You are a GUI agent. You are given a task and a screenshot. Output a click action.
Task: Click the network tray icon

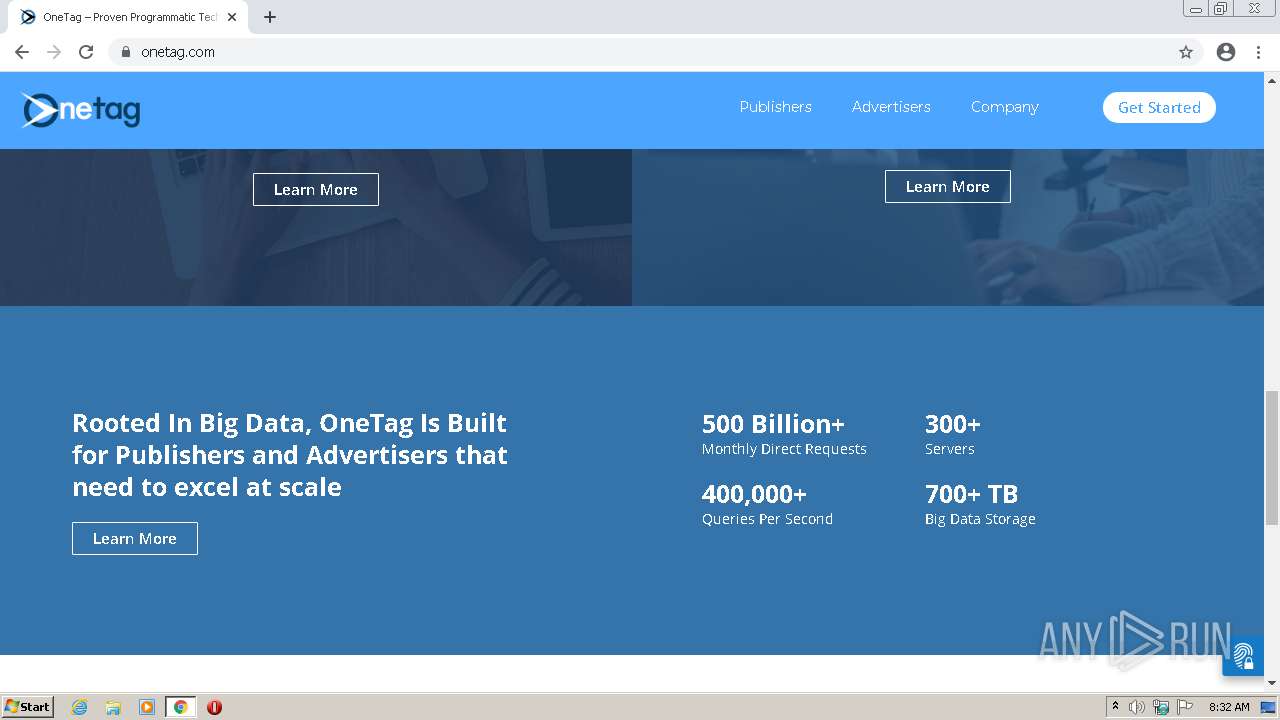[1161, 707]
